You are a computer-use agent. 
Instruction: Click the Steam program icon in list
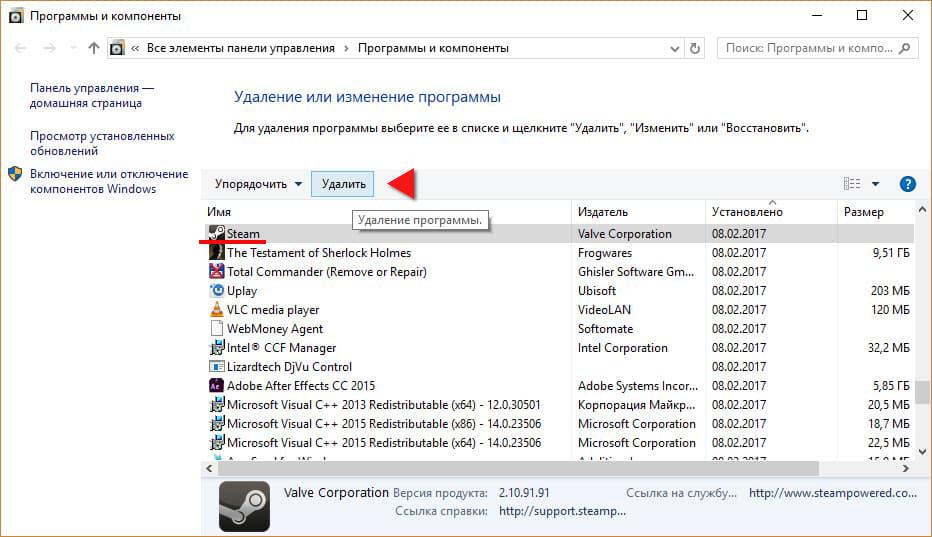click(x=216, y=233)
